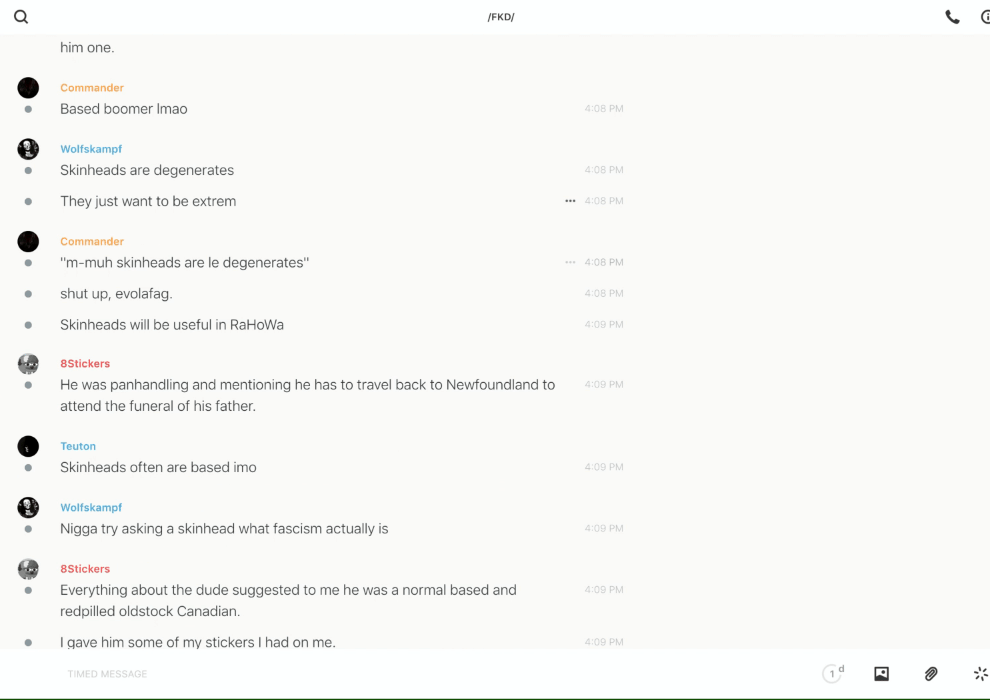Send a ping to the conversation
990x700 pixels.
pos(980,674)
